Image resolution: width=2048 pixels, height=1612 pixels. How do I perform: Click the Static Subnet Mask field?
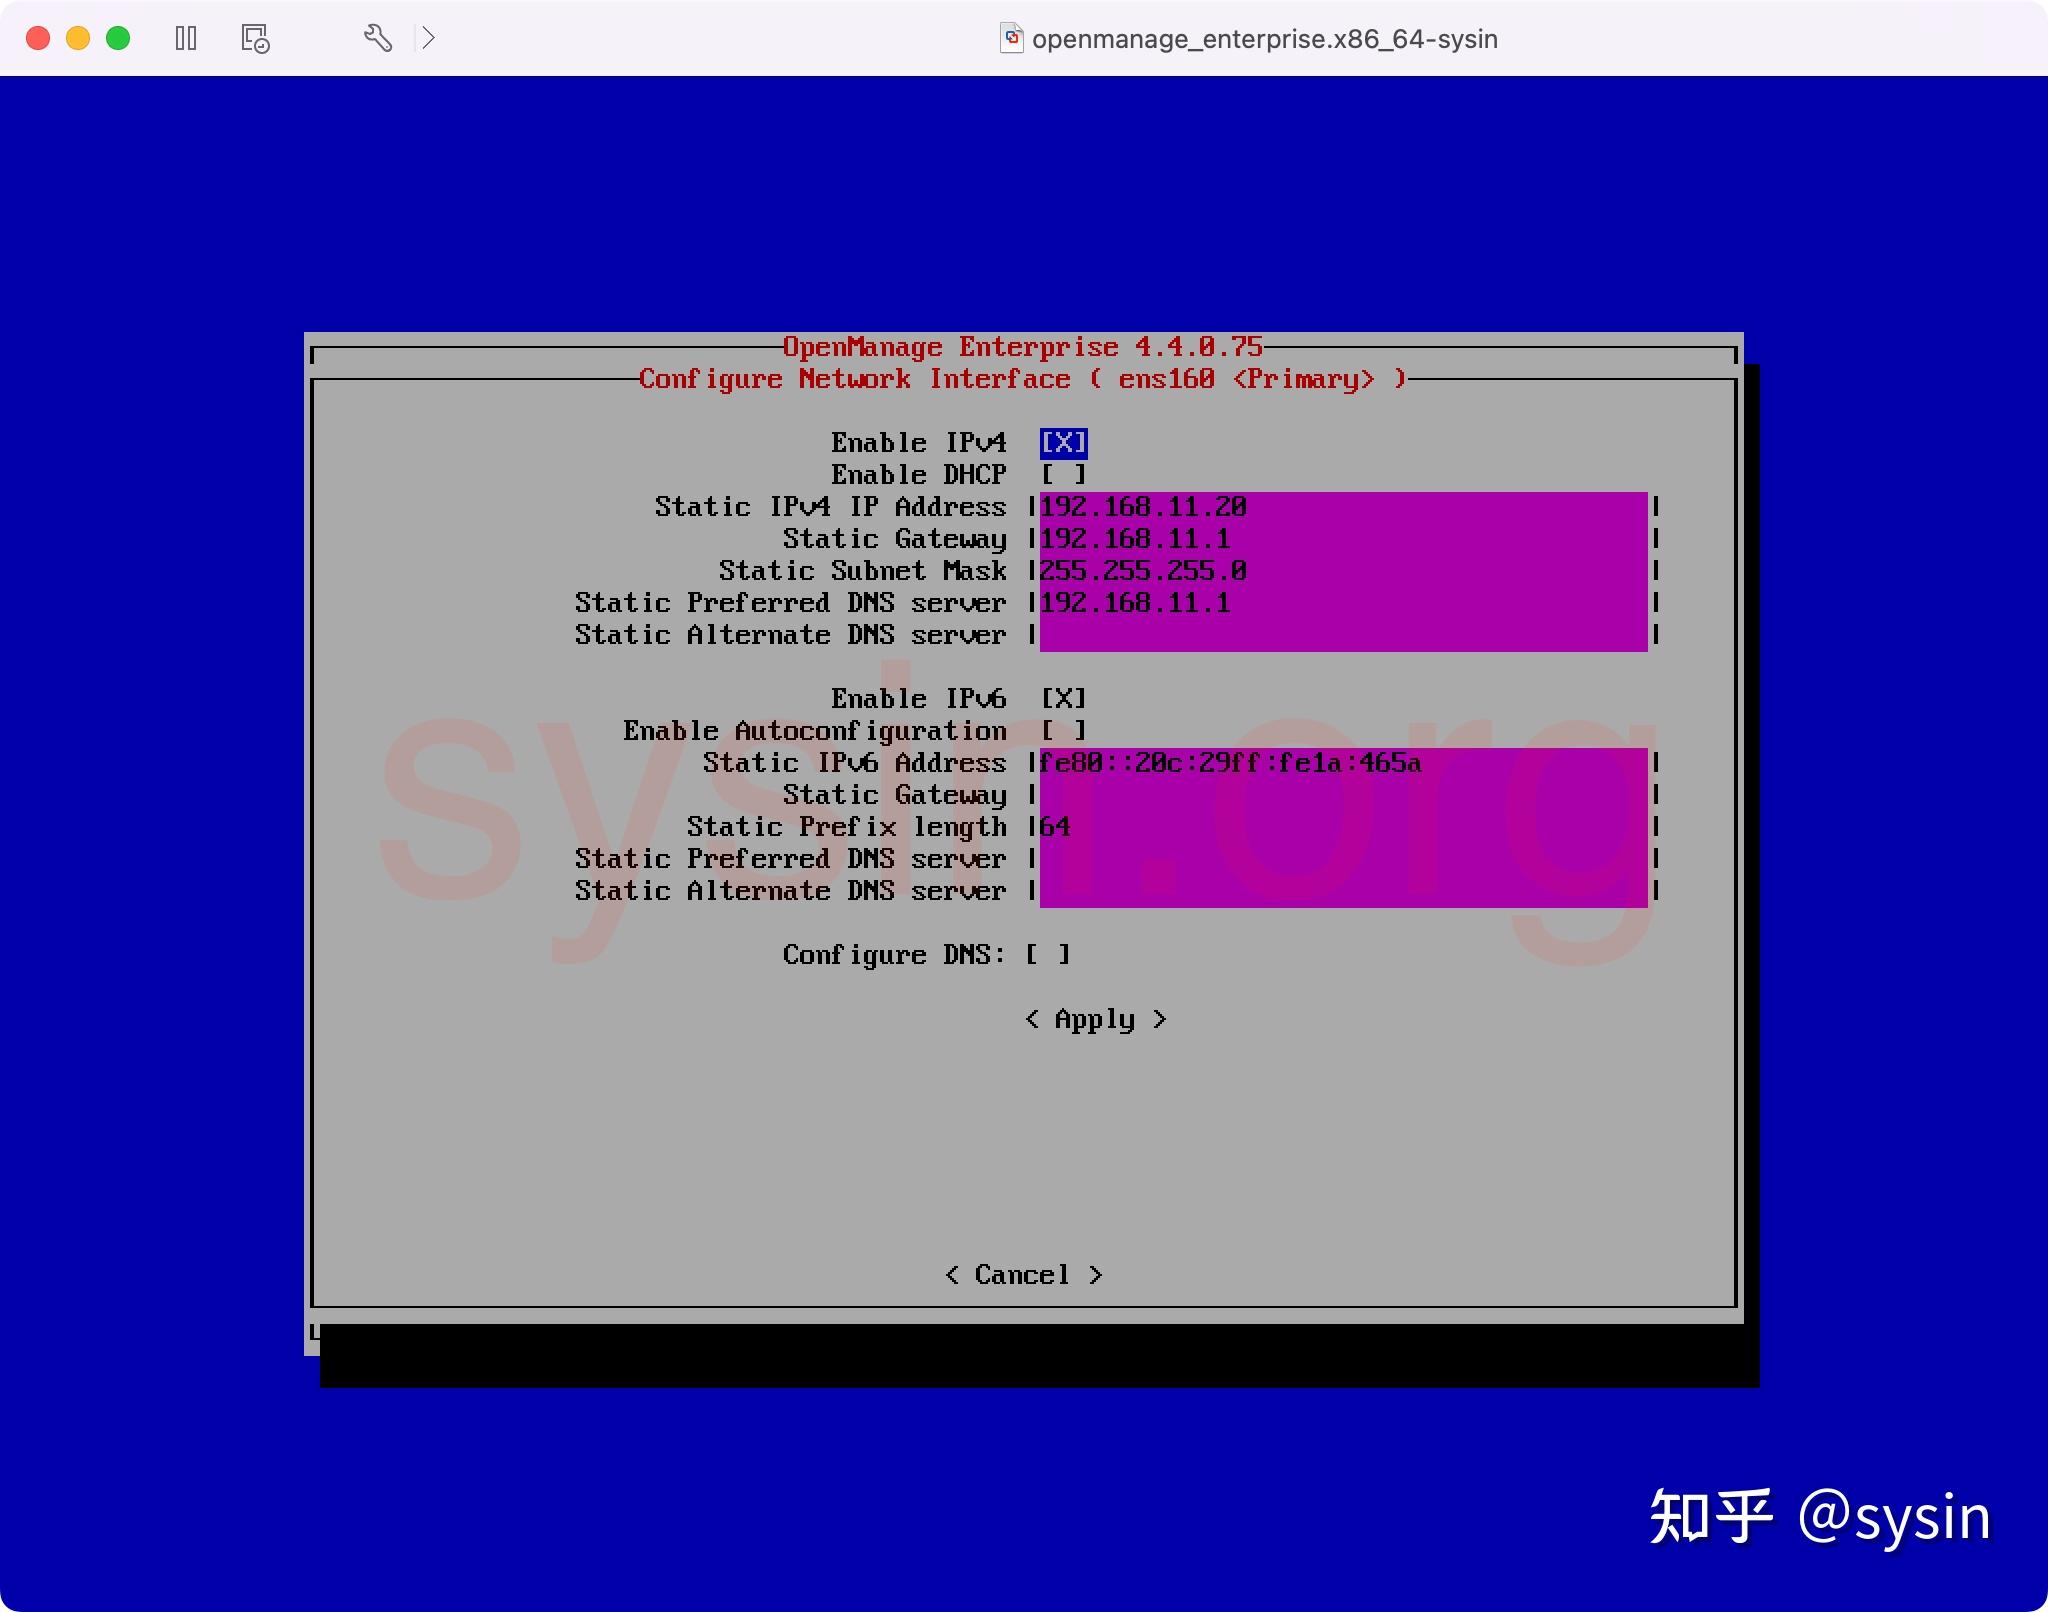[x=1343, y=571]
